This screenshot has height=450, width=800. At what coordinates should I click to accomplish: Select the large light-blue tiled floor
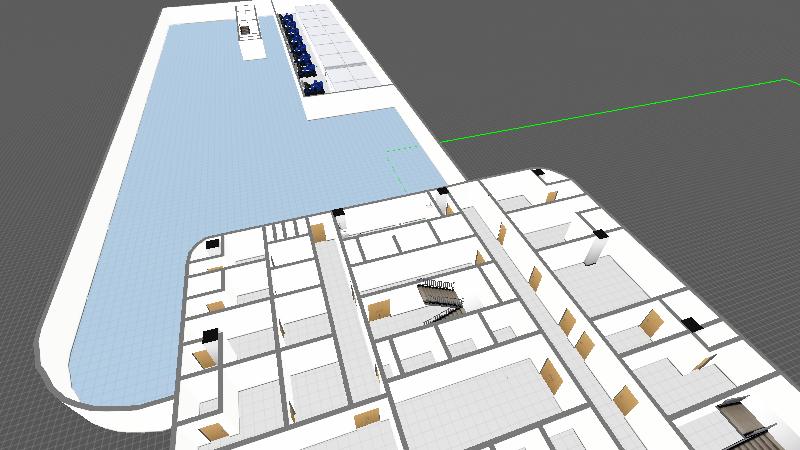(x=200, y=150)
